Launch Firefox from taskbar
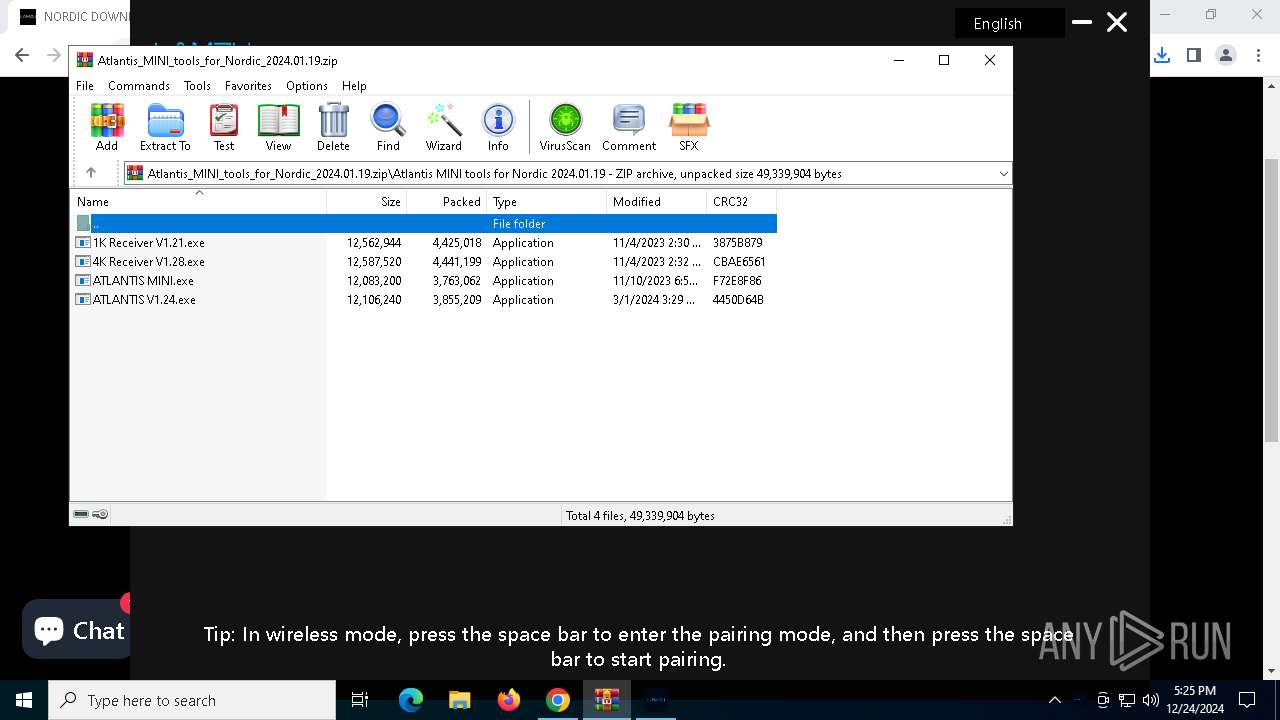Screen dimensions: 1280x720 (509, 700)
